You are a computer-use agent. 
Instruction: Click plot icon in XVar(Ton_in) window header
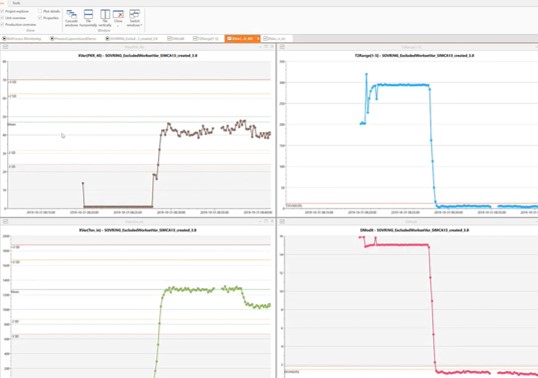5,222
